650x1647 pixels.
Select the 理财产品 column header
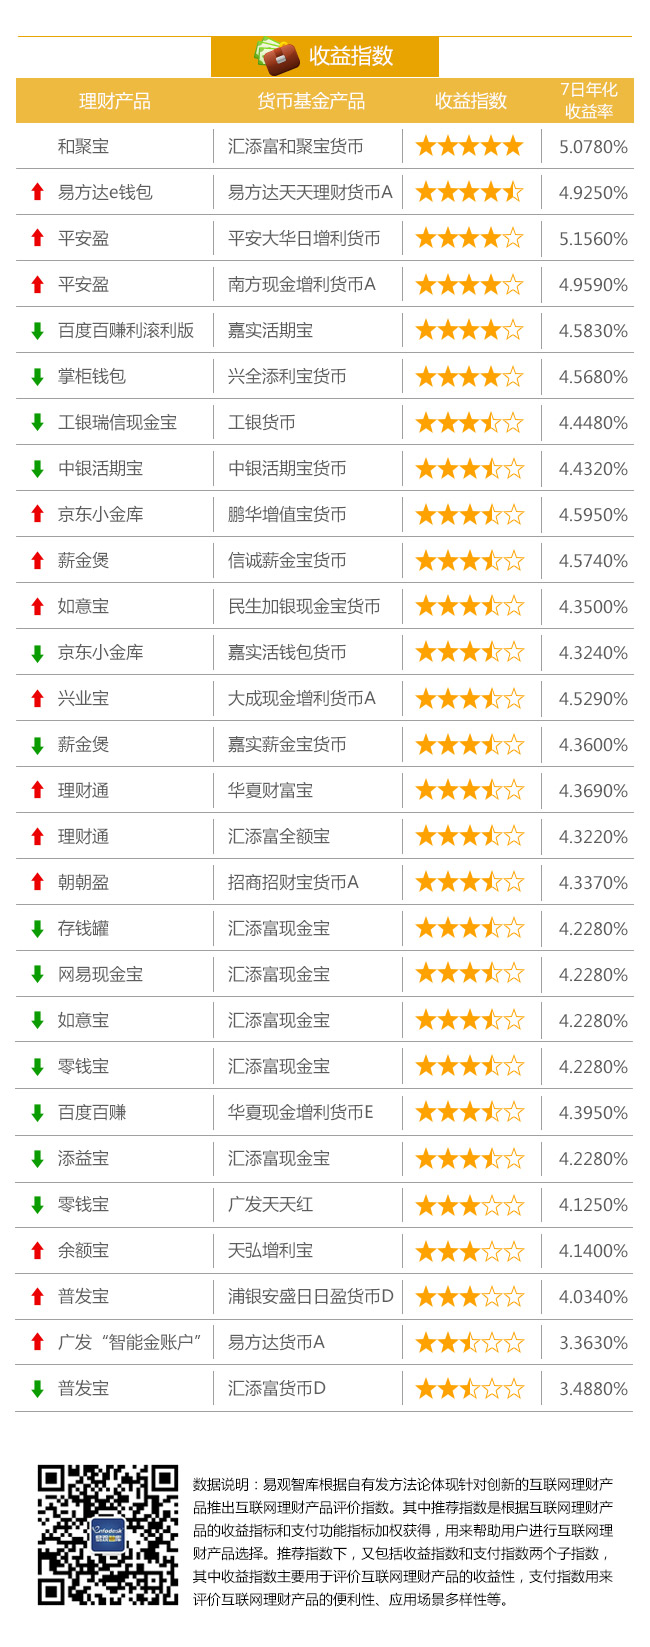[115, 101]
